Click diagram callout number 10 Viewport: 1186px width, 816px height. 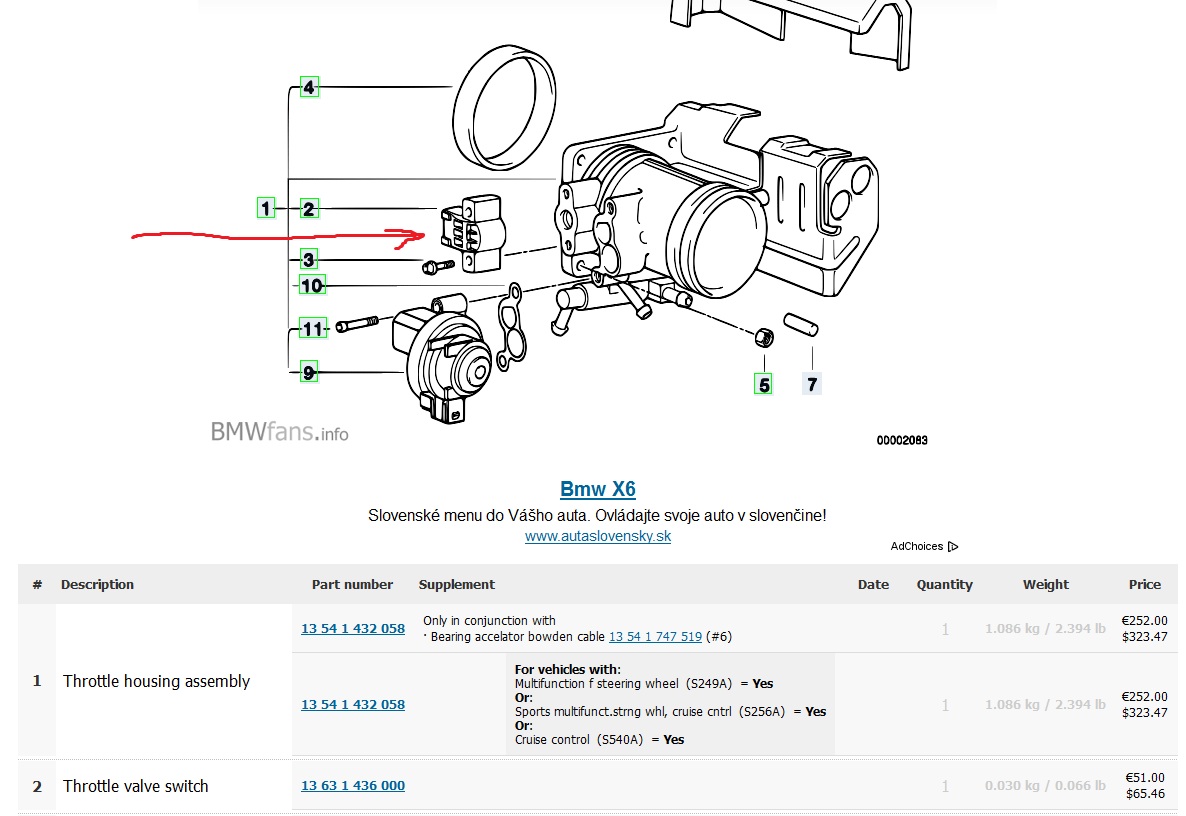click(312, 285)
